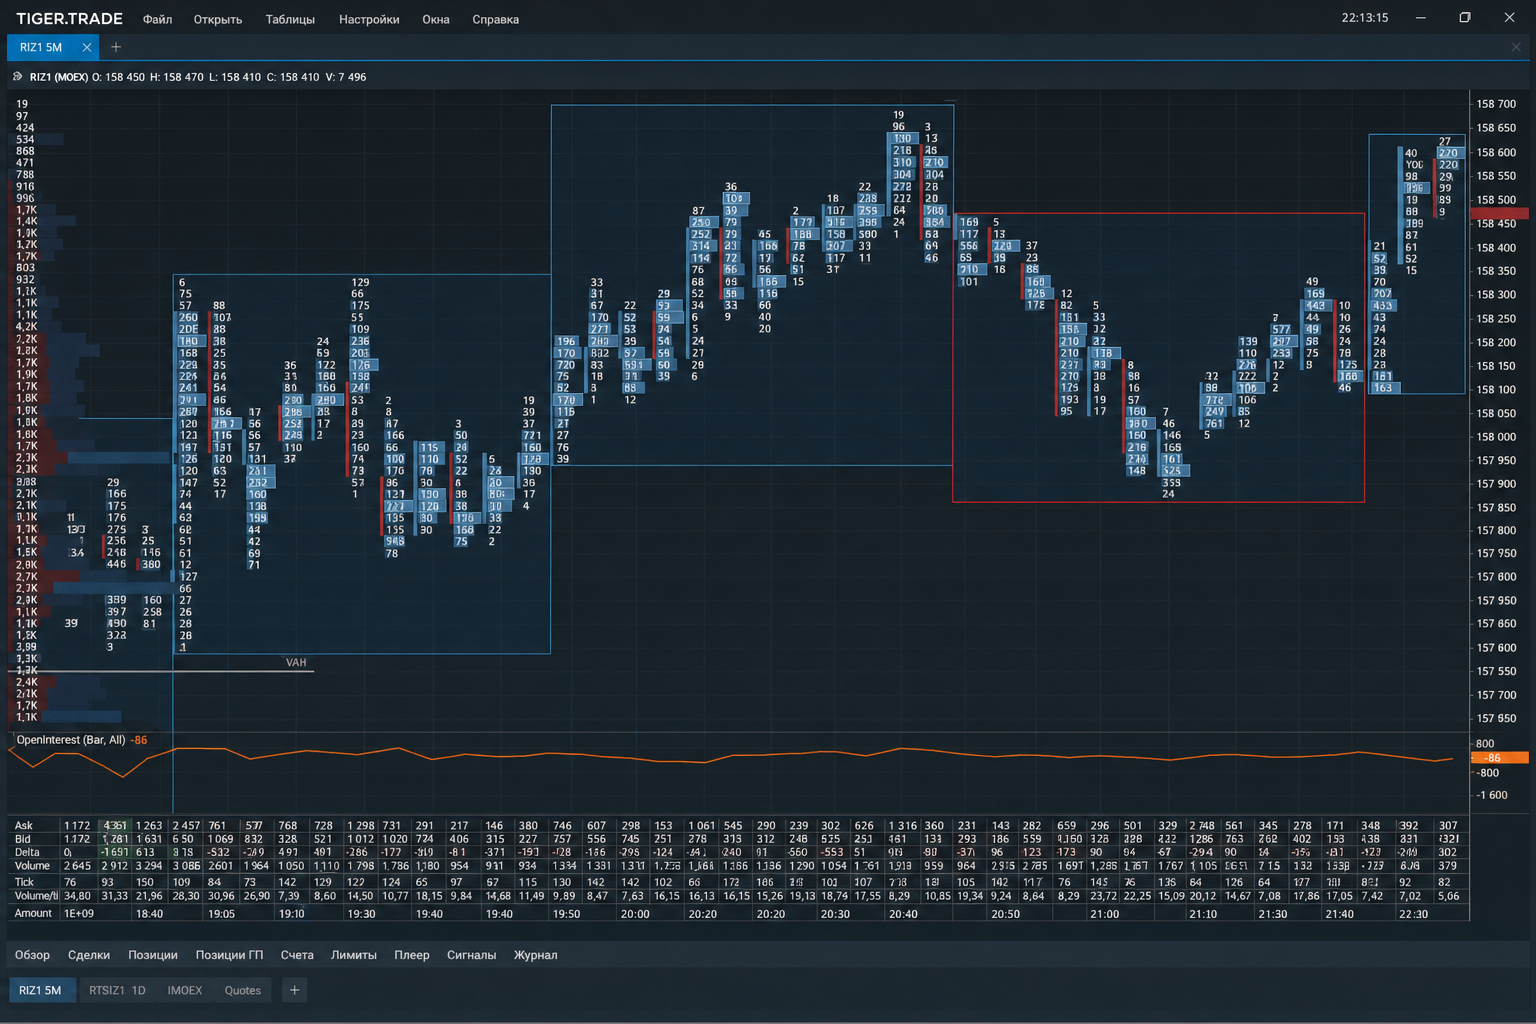Switch to the Сделки tab
The width and height of the screenshot is (1536, 1024).
pos(89,955)
